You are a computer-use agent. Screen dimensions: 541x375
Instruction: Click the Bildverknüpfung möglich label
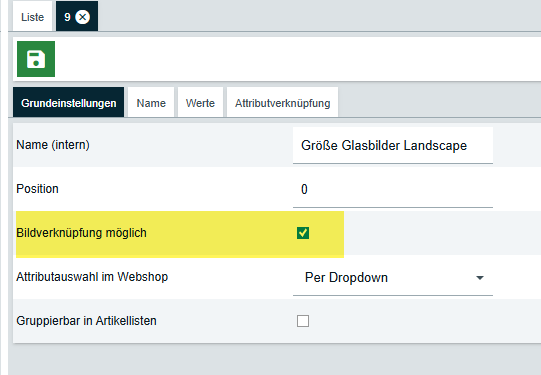pyautogui.click(x=81, y=233)
